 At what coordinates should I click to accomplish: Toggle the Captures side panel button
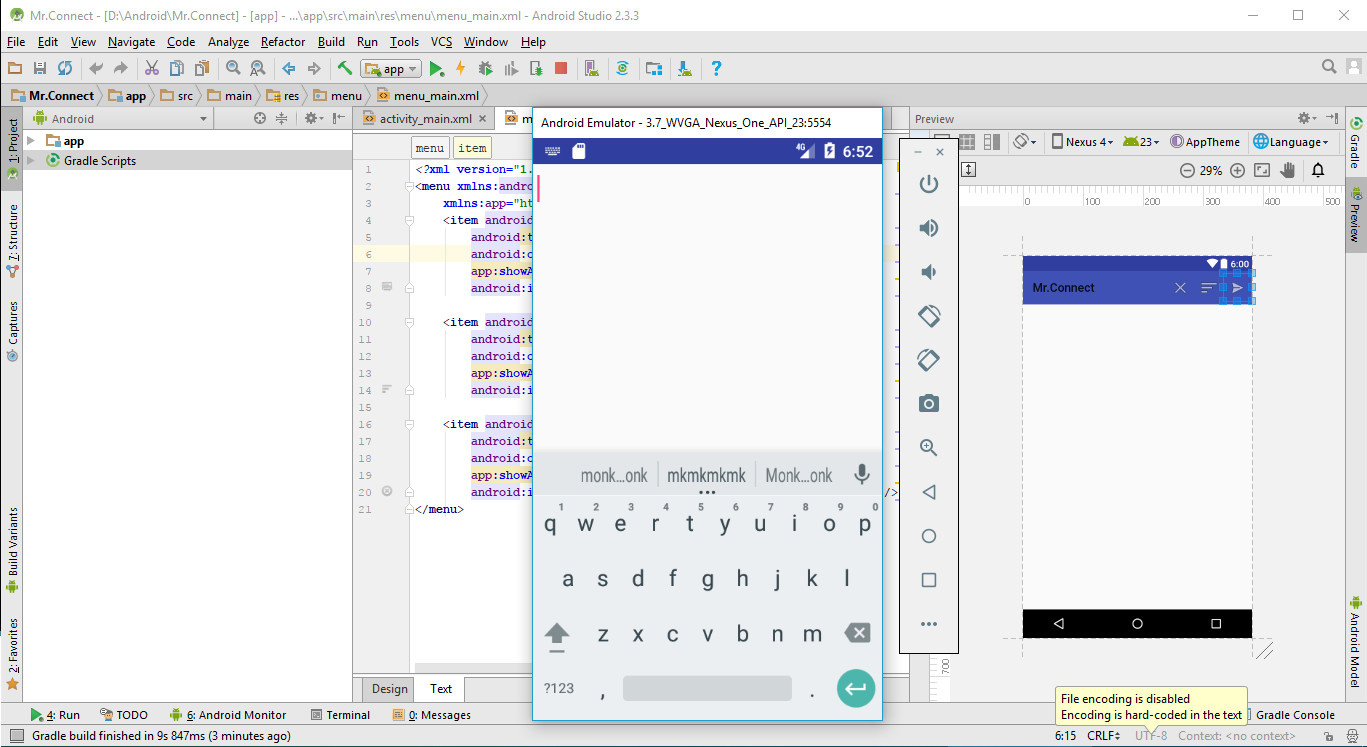click(12, 330)
